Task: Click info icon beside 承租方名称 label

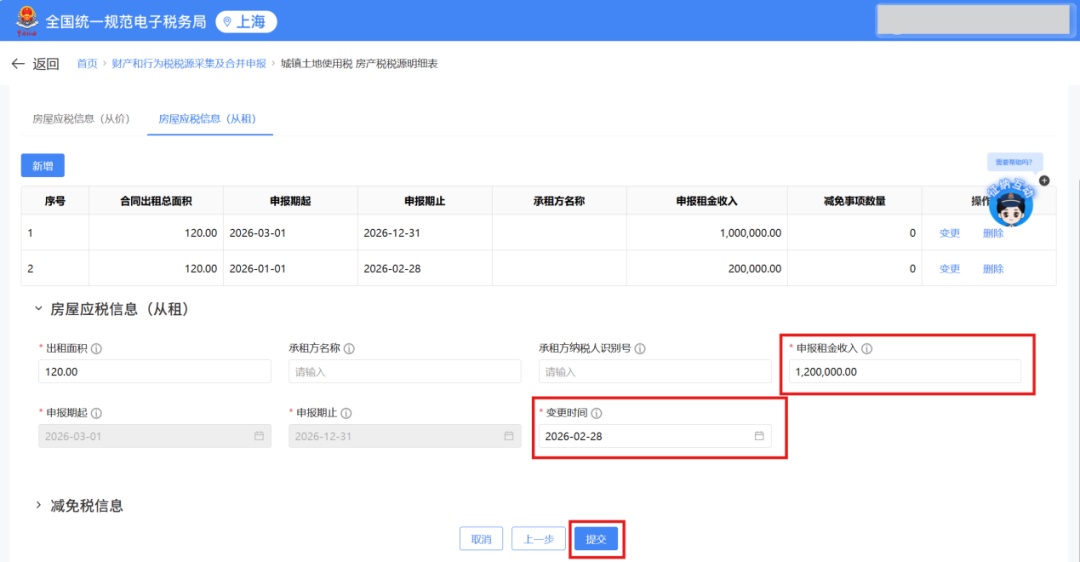Action: [349, 349]
